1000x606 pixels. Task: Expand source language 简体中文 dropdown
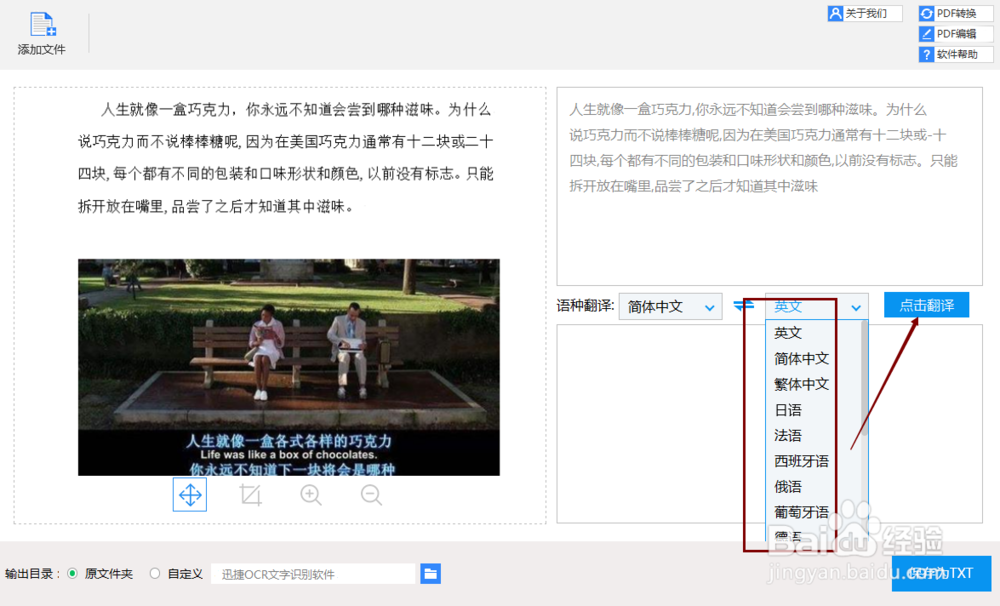click(670, 307)
